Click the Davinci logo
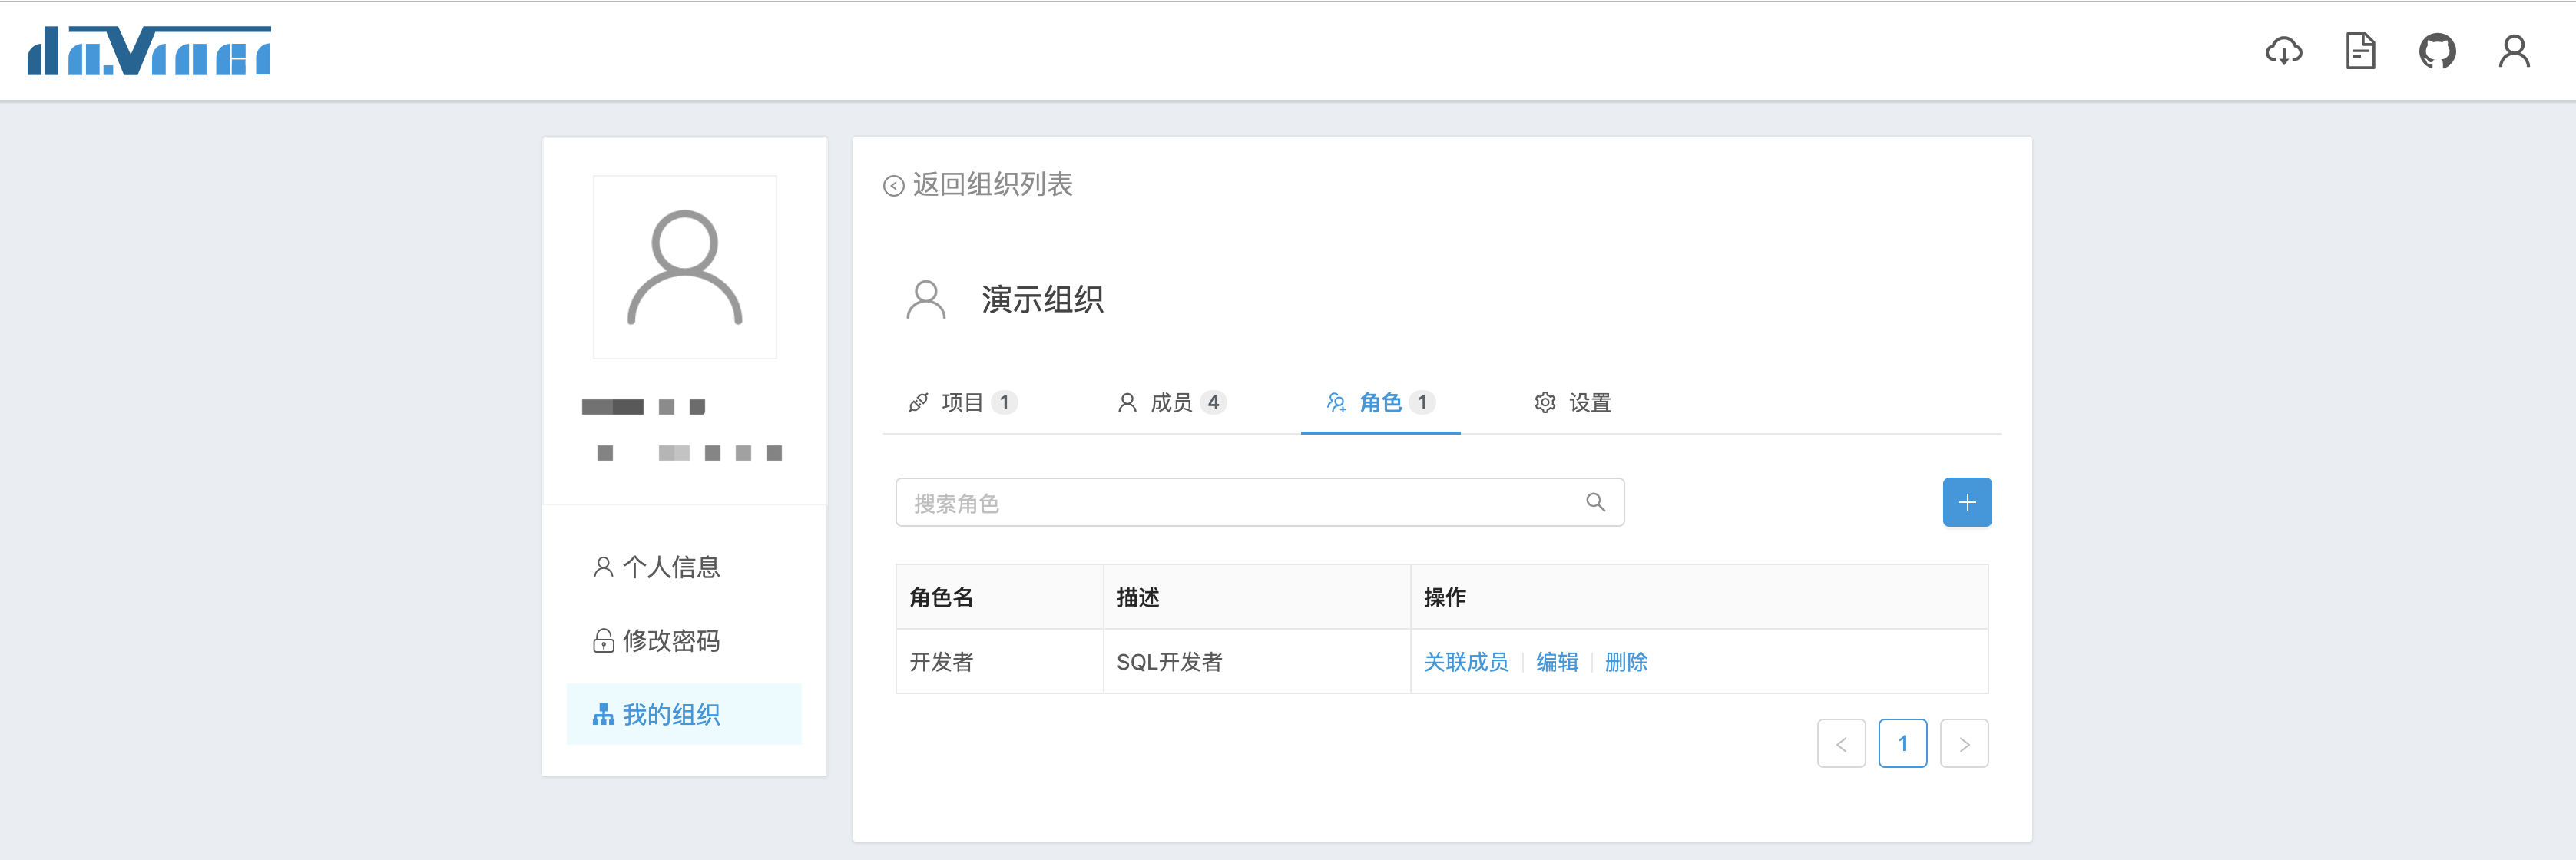Screen dimensions: 2576x860 point(149,51)
